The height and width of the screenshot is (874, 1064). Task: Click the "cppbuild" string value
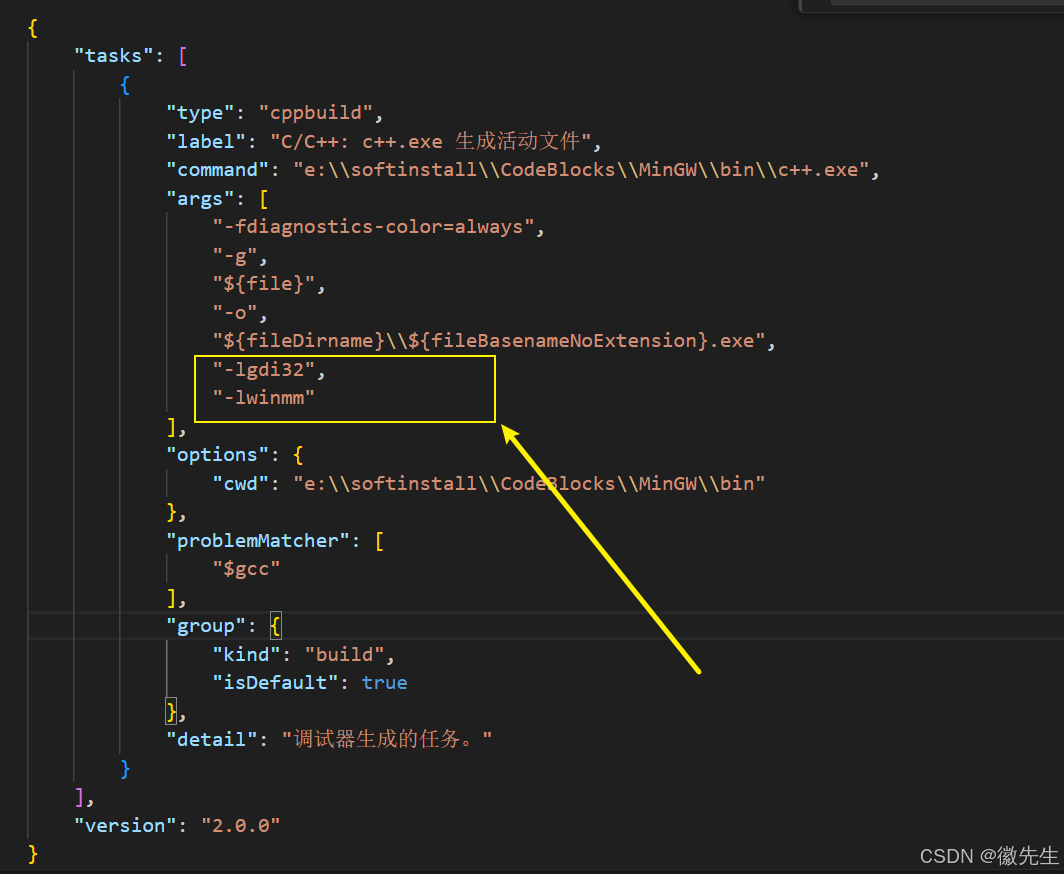(316, 113)
